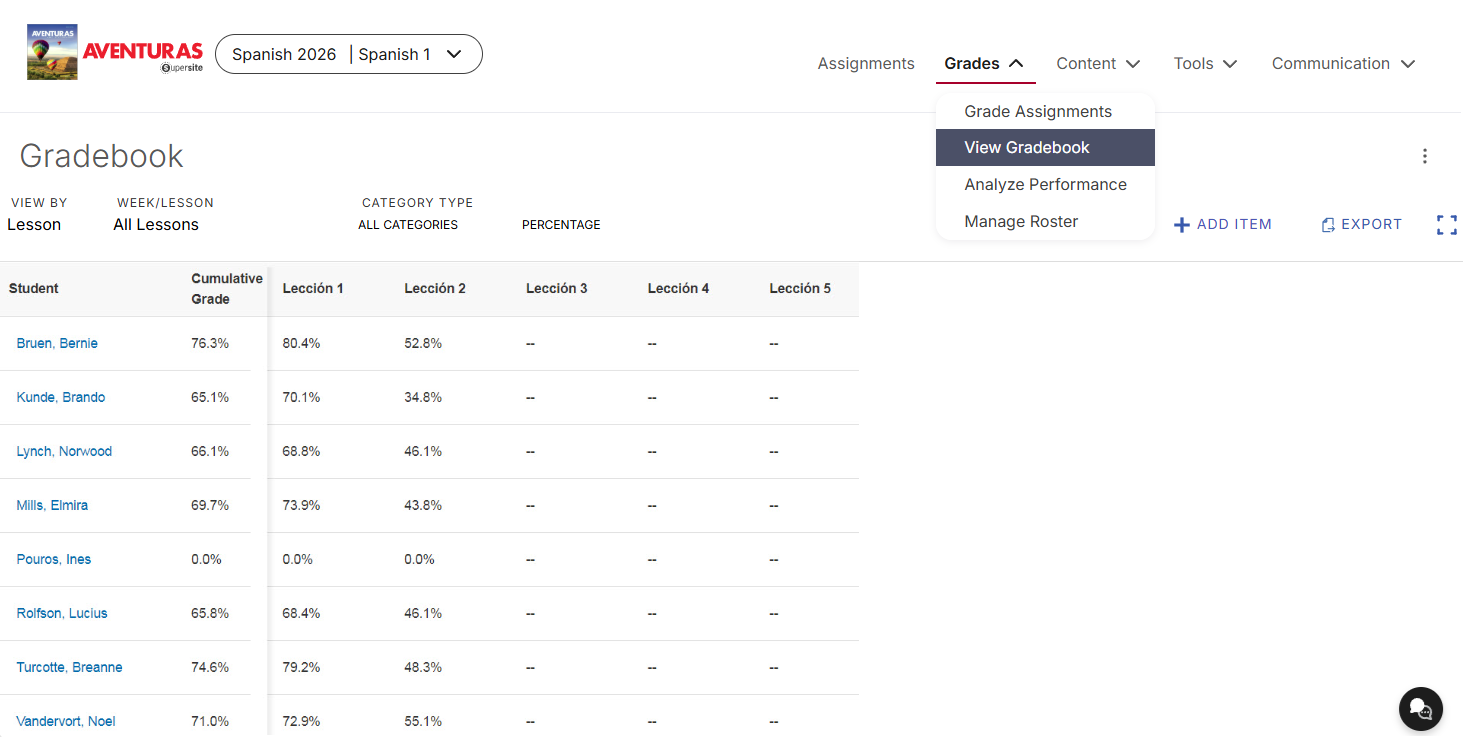Click Vandervort's Lección 2 grade 55.1%
The width and height of the screenshot is (1463, 742).
point(423,721)
